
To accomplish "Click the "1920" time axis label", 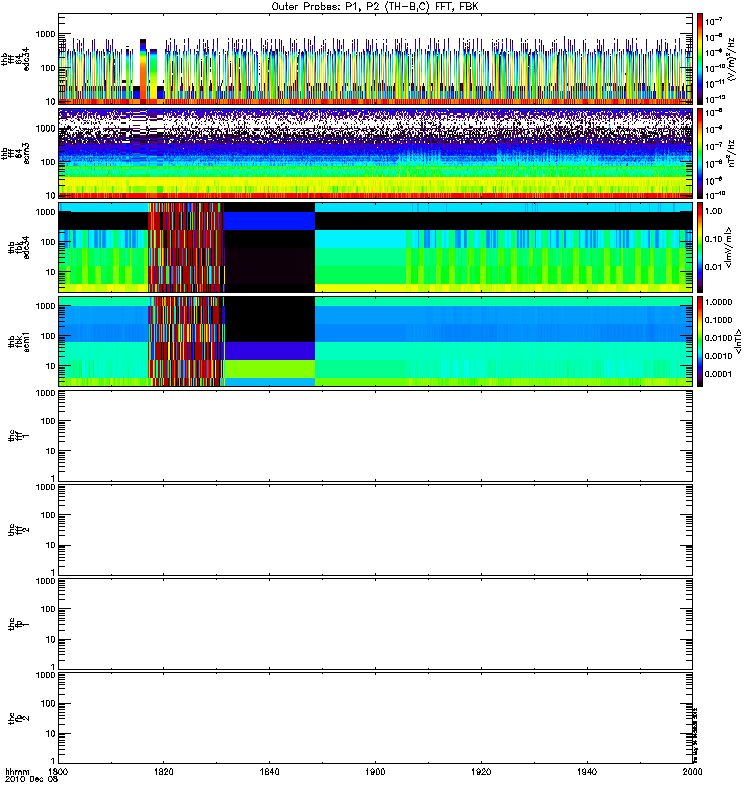I will [481, 771].
